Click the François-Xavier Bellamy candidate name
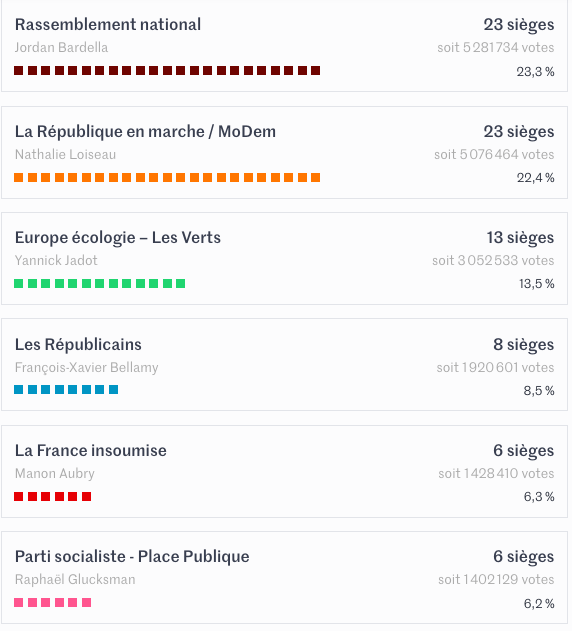Screen dimensions: 572x631 coord(87,367)
